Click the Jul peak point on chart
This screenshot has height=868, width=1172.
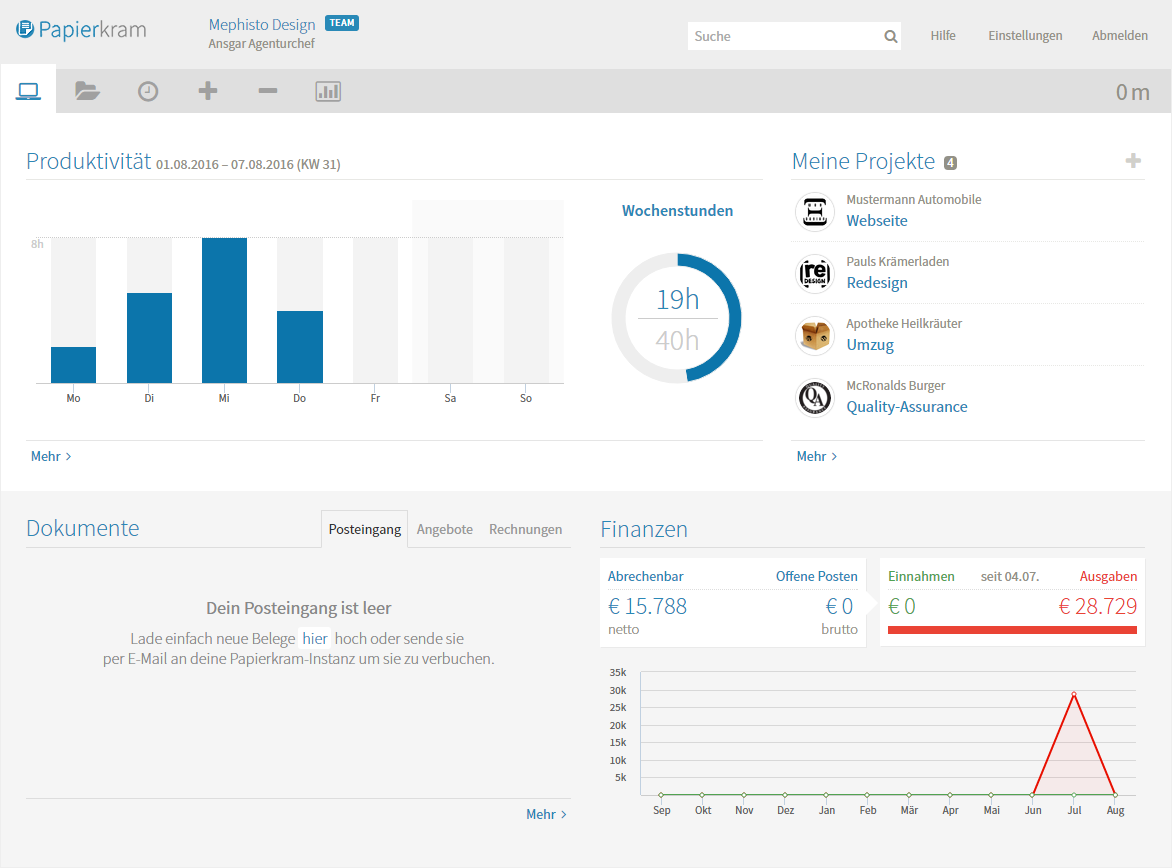tap(1074, 695)
